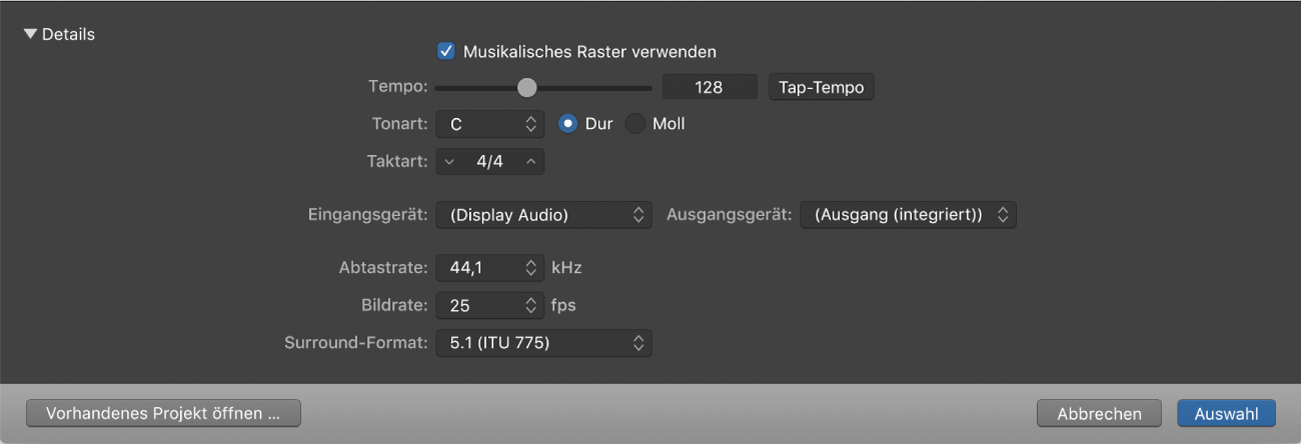Open the Abtastrate sample rate dropdown
Screen dimensions: 1301x444
coord(490,268)
